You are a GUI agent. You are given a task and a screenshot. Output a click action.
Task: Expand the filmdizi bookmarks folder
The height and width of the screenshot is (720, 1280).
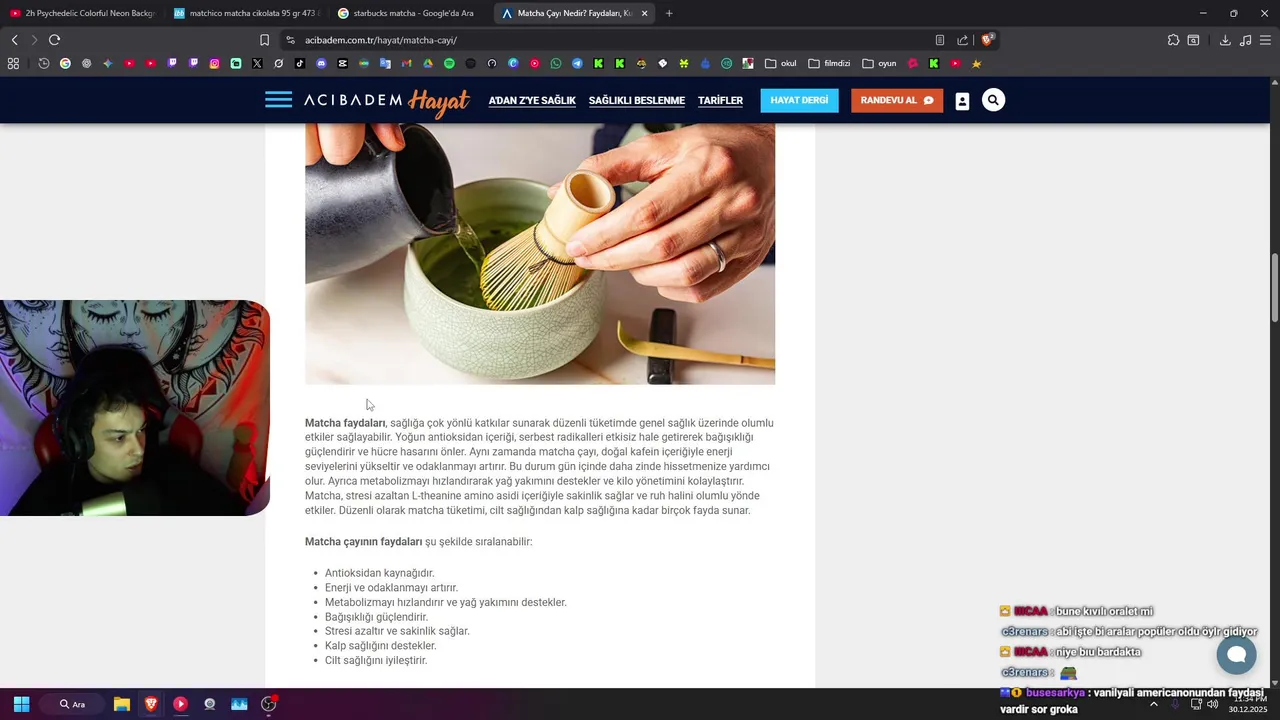[x=829, y=63]
